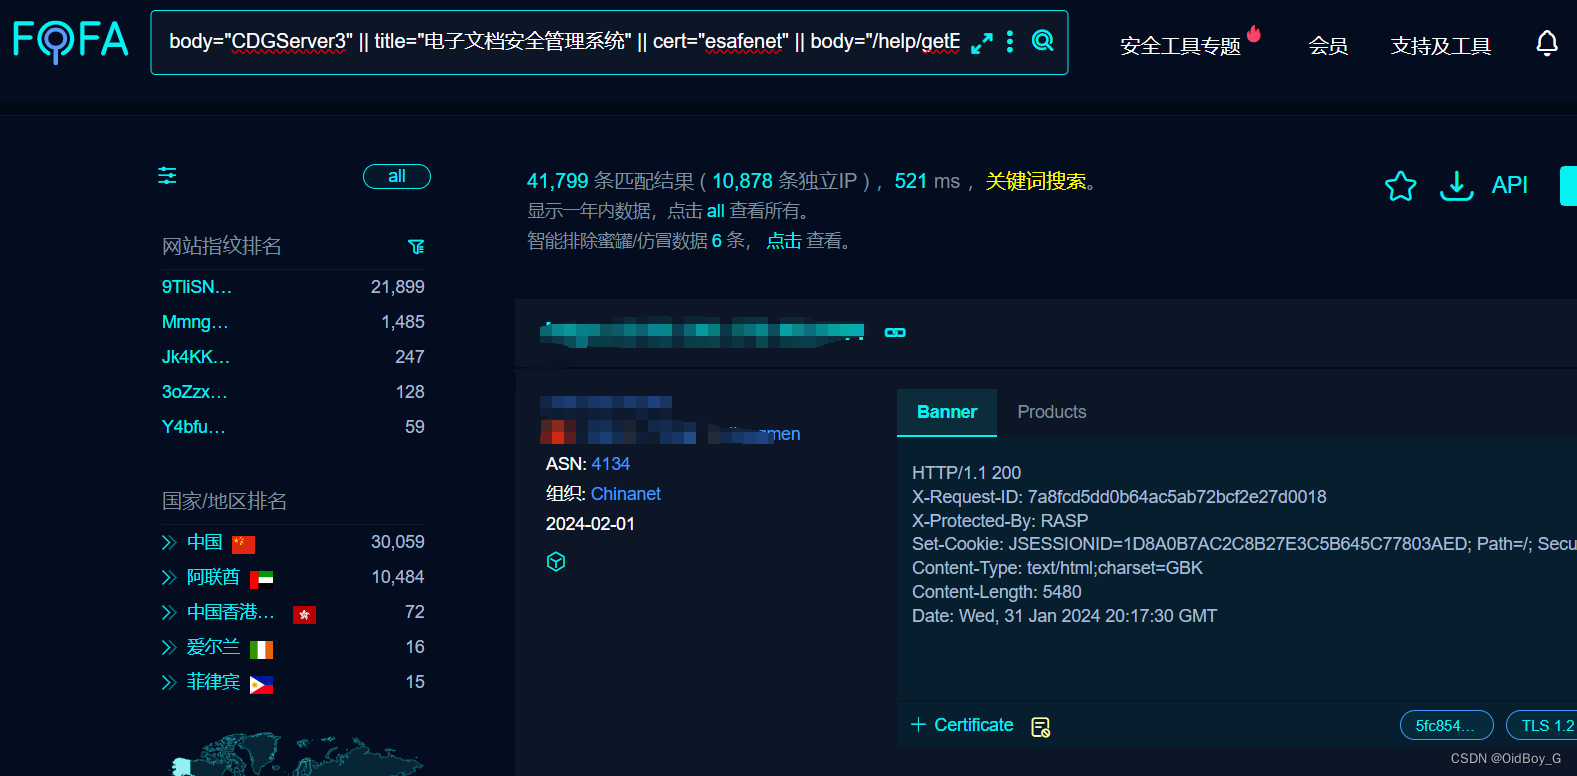The height and width of the screenshot is (776, 1577).
Task: Select 阿联酋 country filter text
Action: click(x=213, y=577)
